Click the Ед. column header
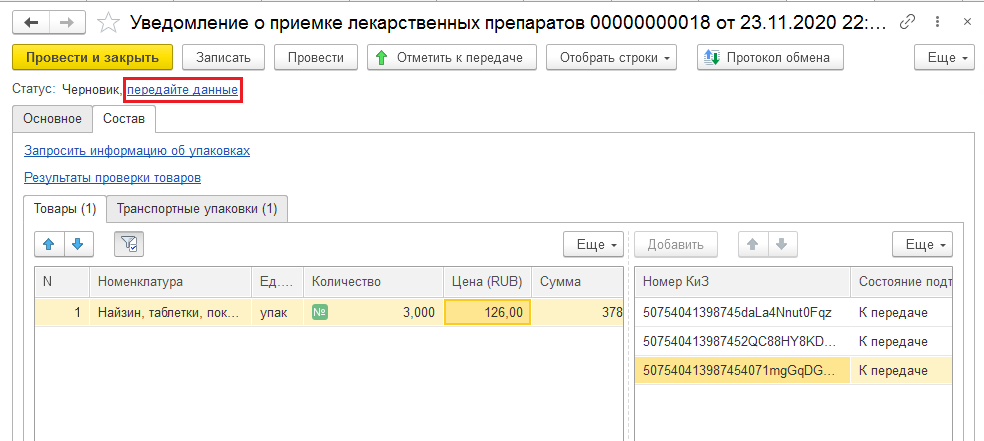 277,282
